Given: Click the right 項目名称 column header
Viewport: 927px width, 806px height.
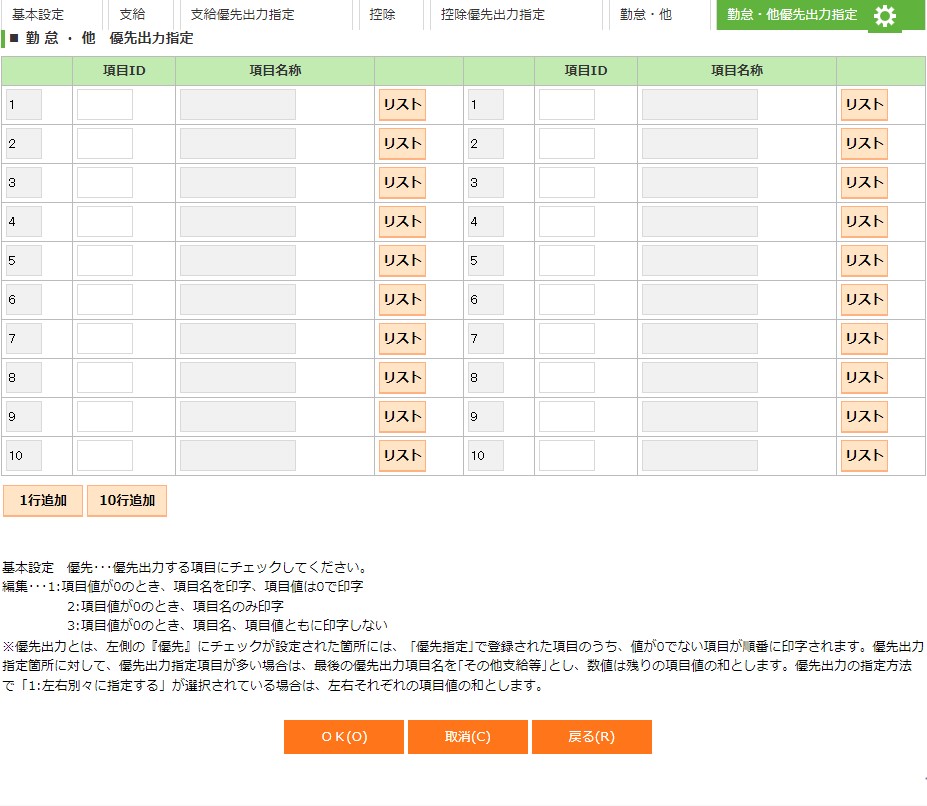Looking at the screenshot, I should coord(737,71).
